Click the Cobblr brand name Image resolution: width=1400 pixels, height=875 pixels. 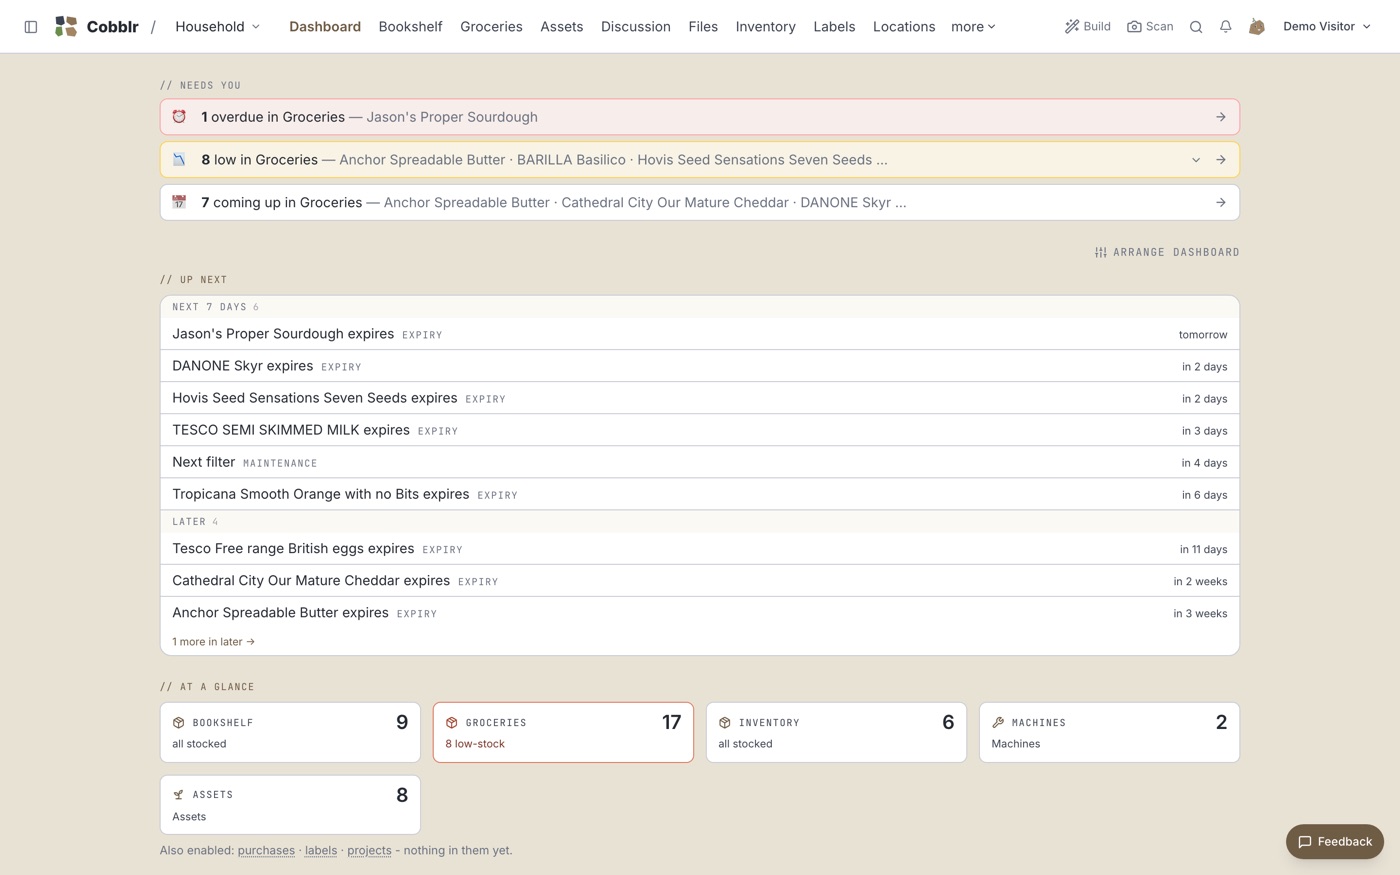click(x=112, y=27)
